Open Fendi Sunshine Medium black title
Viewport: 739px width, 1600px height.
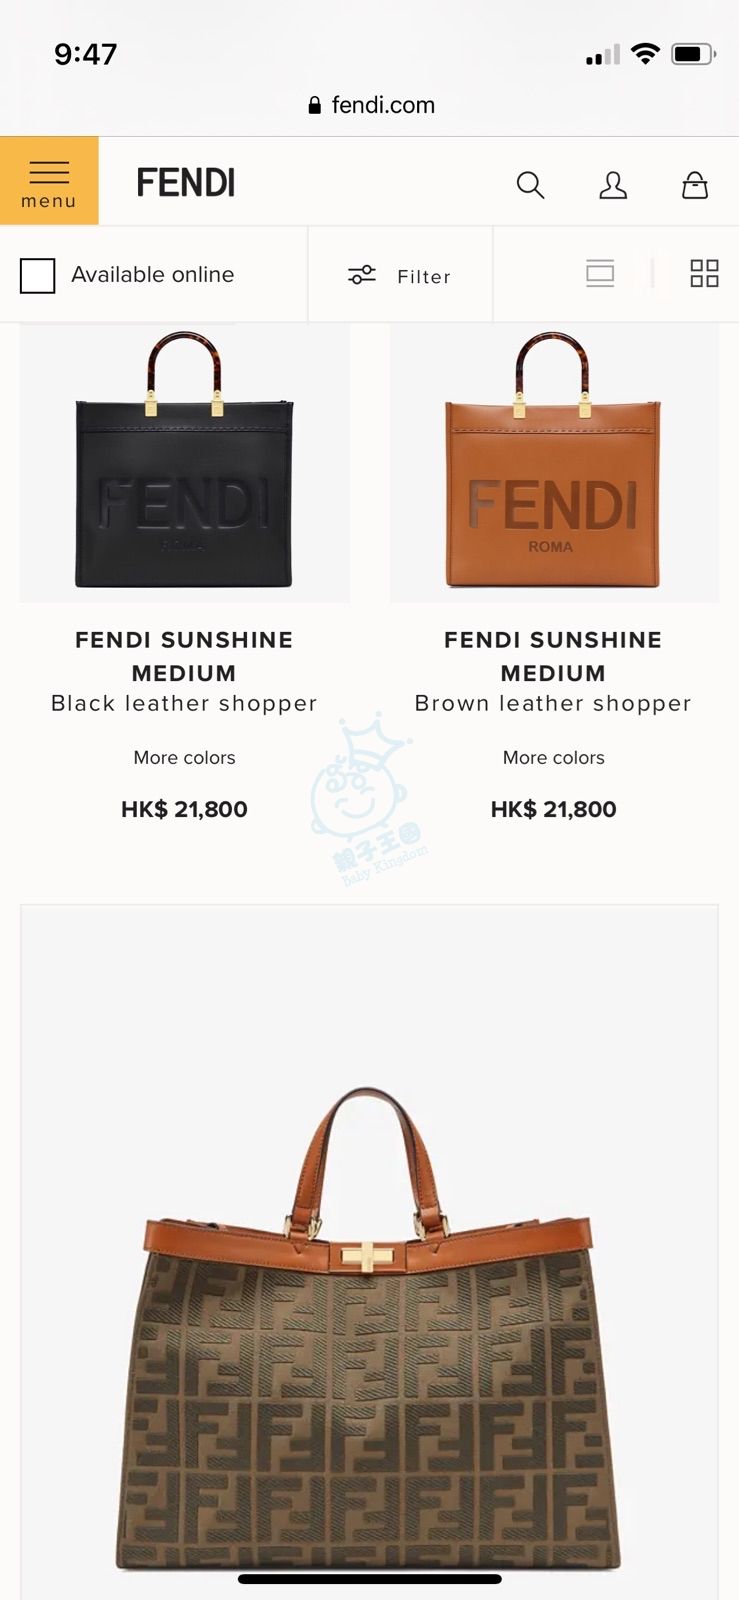[x=185, y=656]
